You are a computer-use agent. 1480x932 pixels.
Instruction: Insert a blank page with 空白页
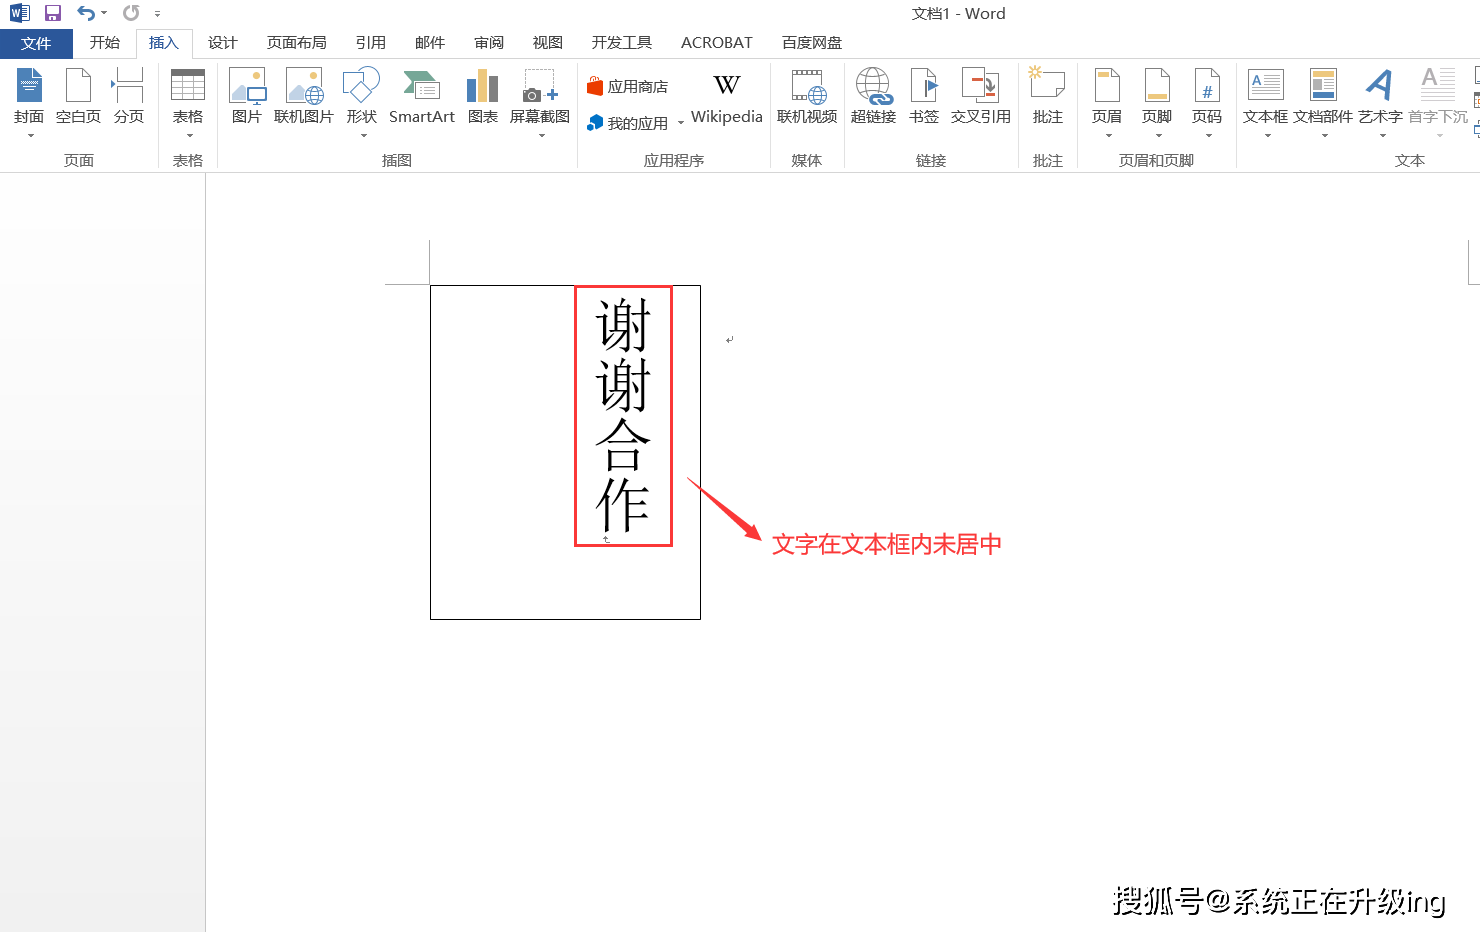(78, 97)
